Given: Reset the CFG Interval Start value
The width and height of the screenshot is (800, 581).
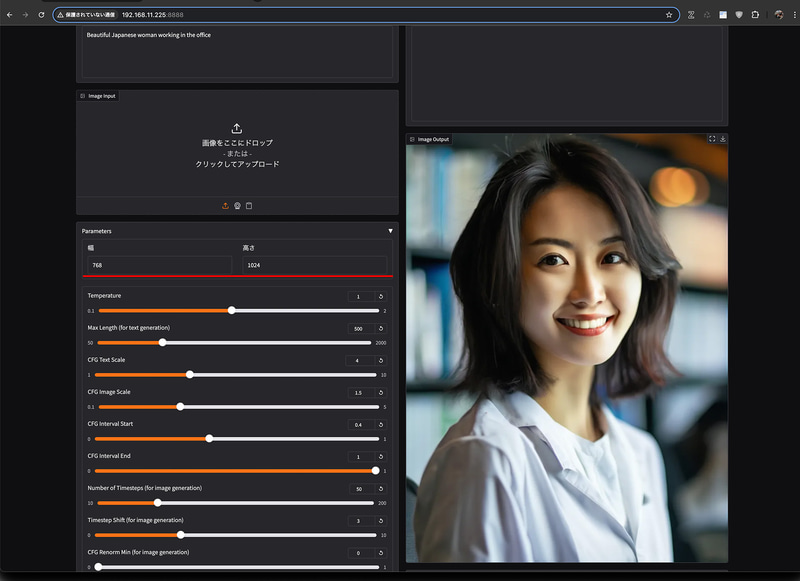Looking at the screenshot, I should tap(381, 424).
